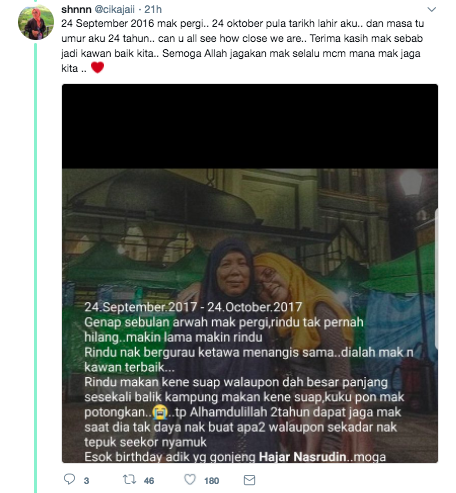Open the shnnn profile avatar picture
Screen dimensions: 456x493
(x=36, y=22)
